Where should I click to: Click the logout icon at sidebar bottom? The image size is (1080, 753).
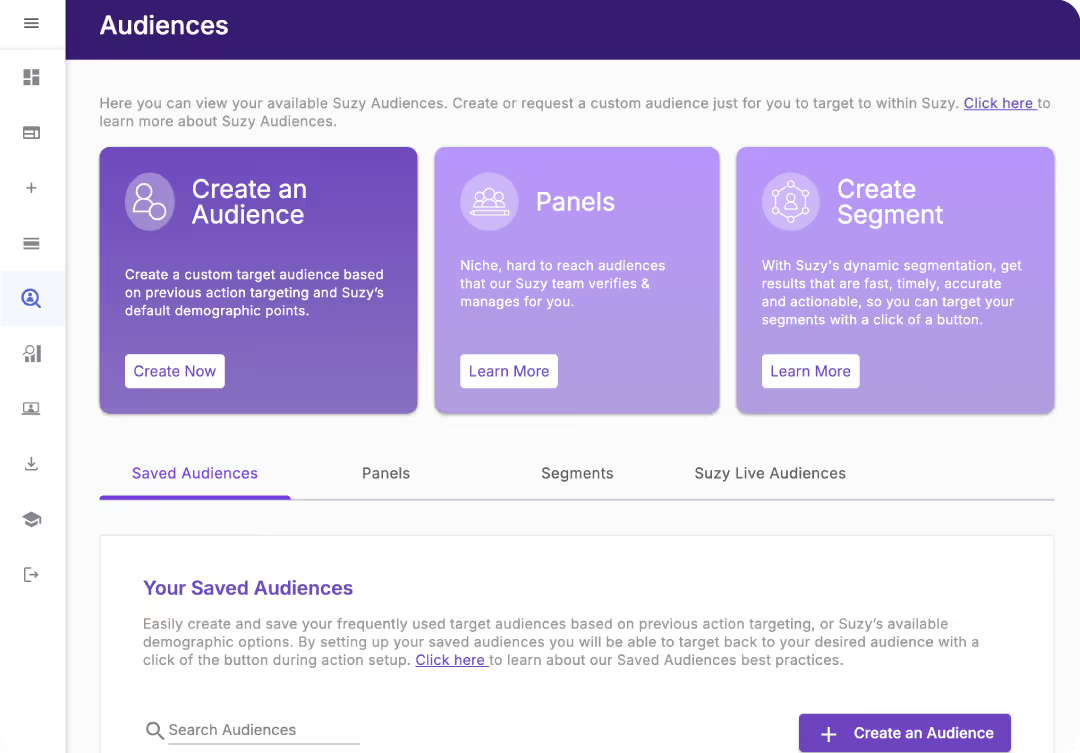[x=31, y=574]
